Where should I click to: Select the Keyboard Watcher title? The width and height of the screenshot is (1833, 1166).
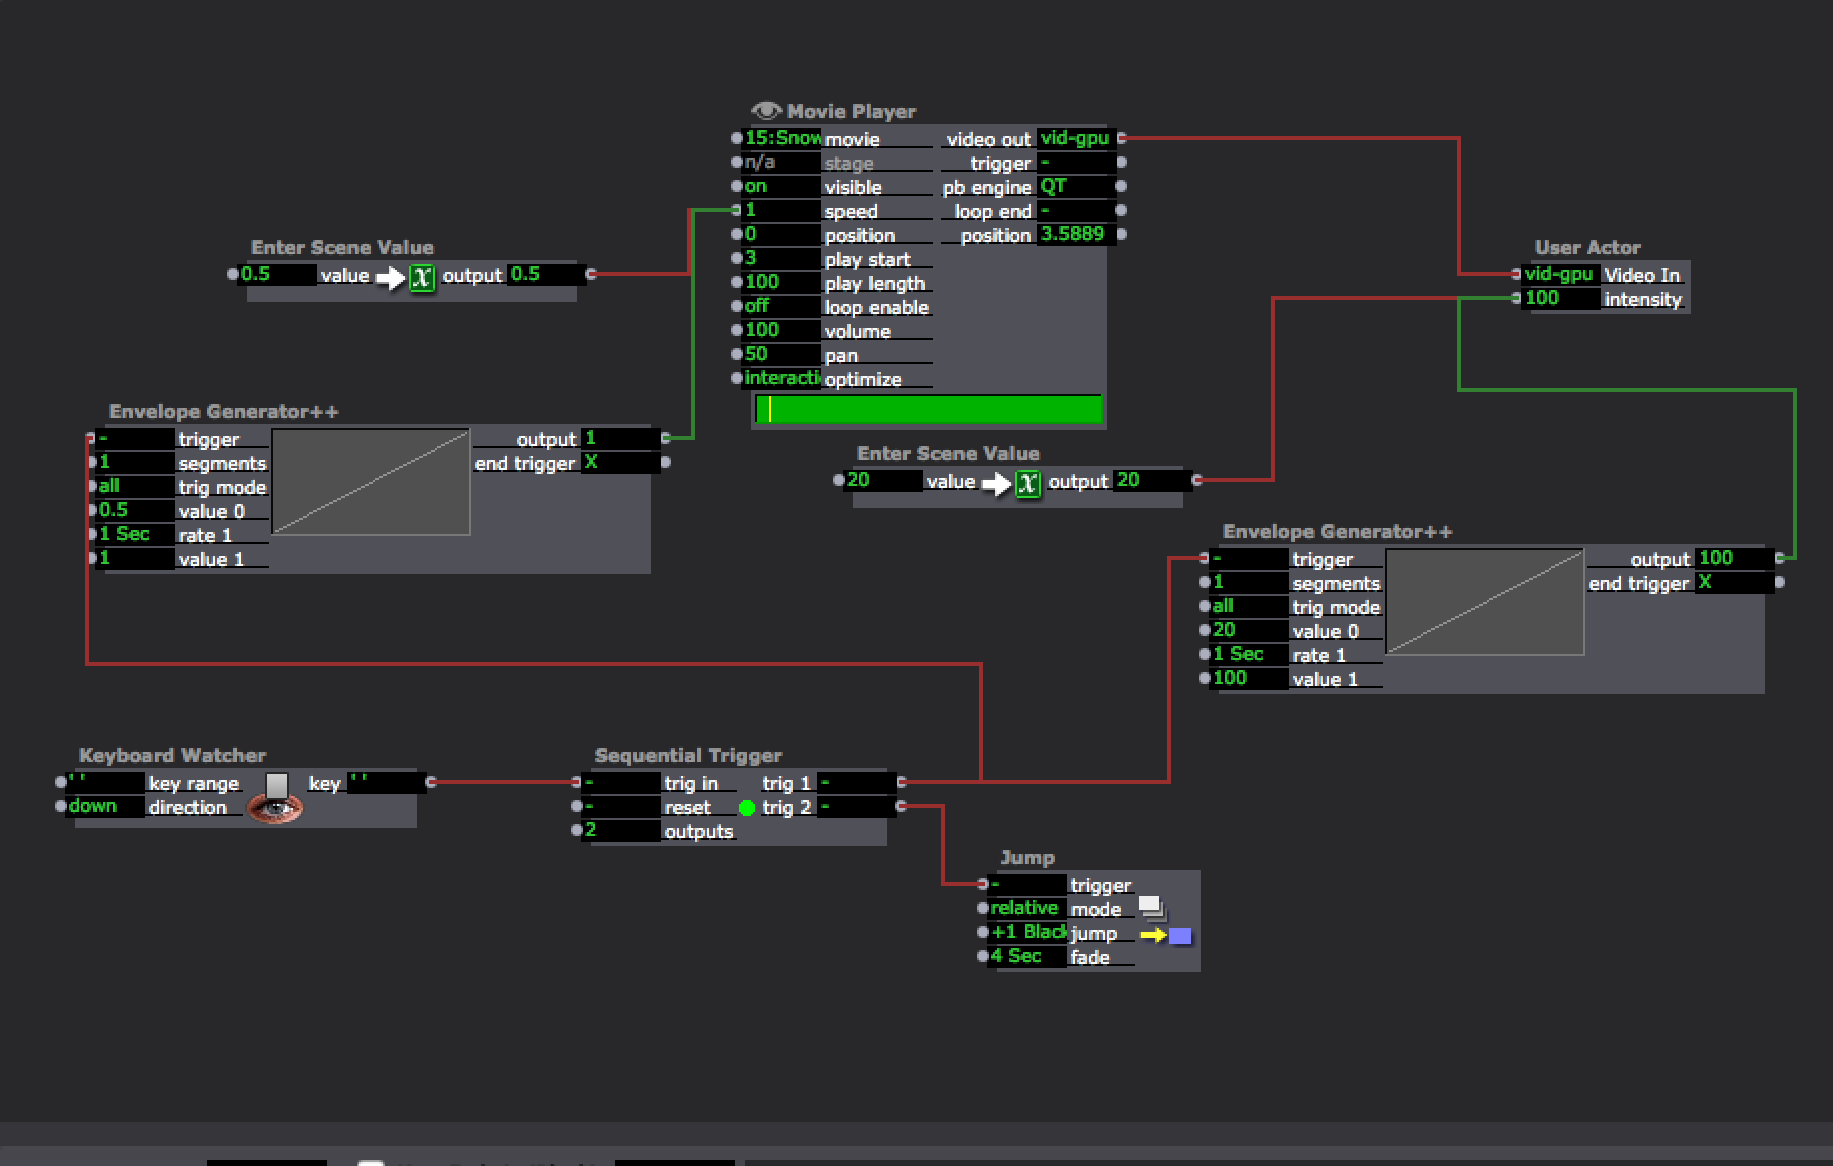click(x=172, y=755)
